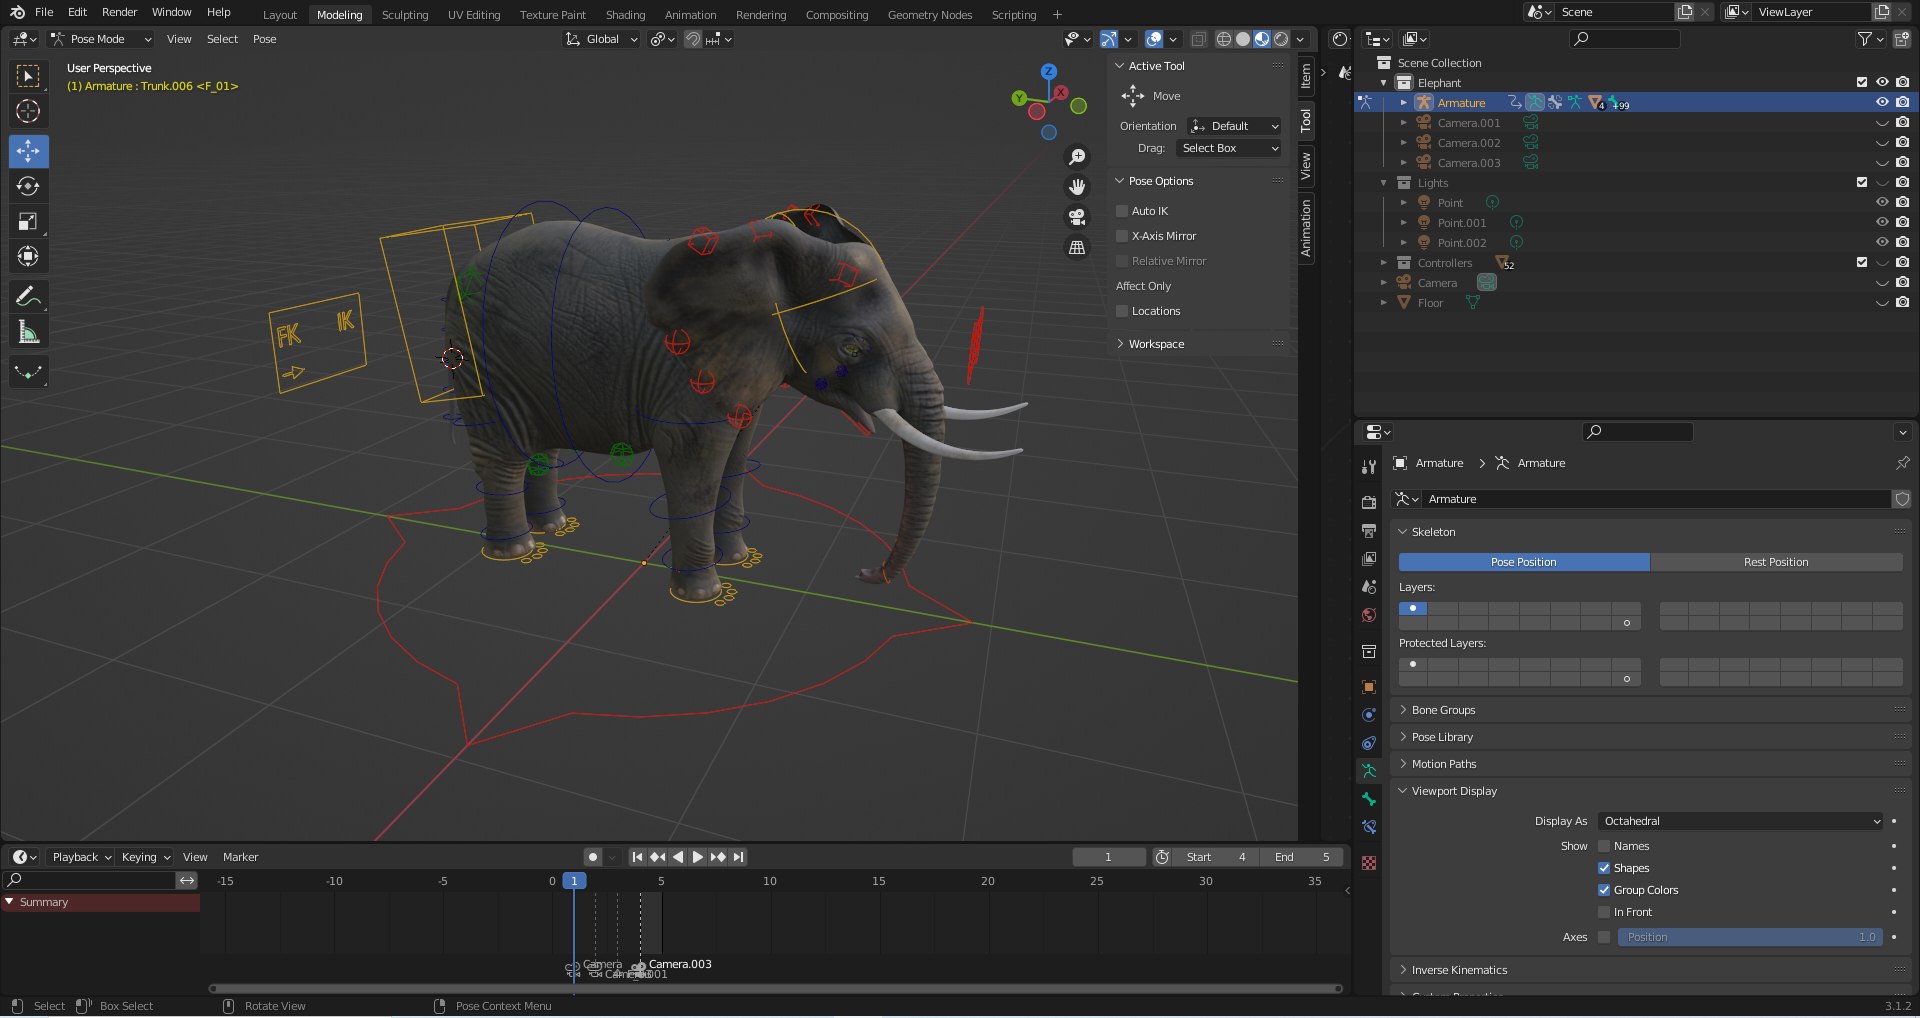
Task: Choose the Measure tool
Action: pyautogui.click(x=28, y=332)
